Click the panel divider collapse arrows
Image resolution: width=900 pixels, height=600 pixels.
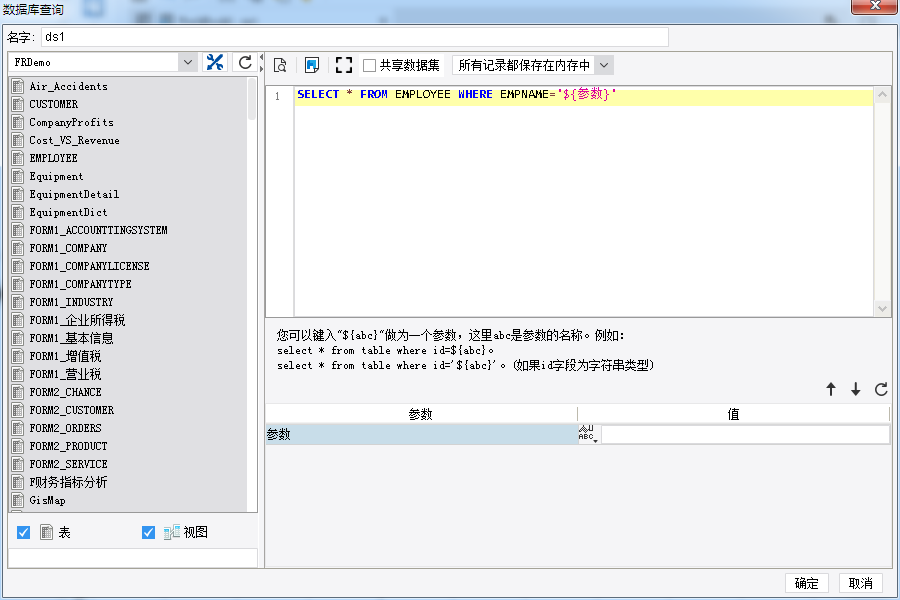point(262,63)
